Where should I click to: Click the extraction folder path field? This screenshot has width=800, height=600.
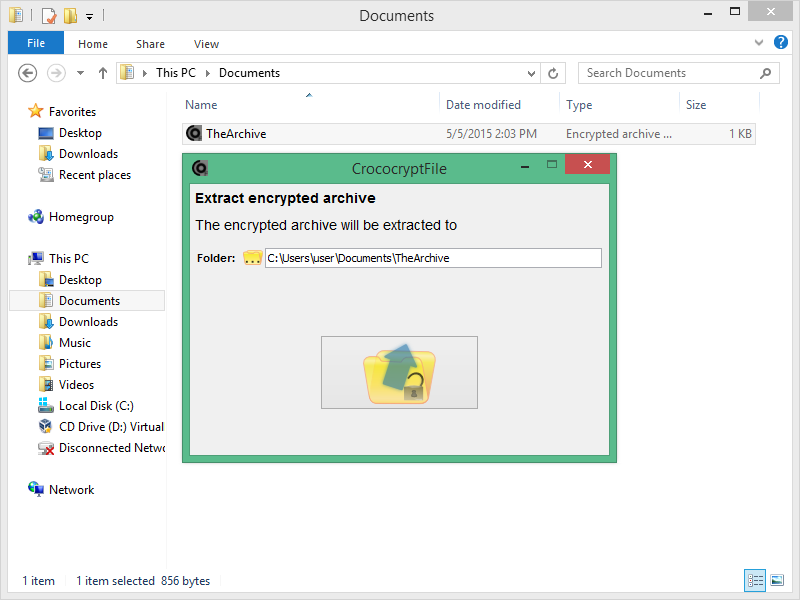(432, 258)
